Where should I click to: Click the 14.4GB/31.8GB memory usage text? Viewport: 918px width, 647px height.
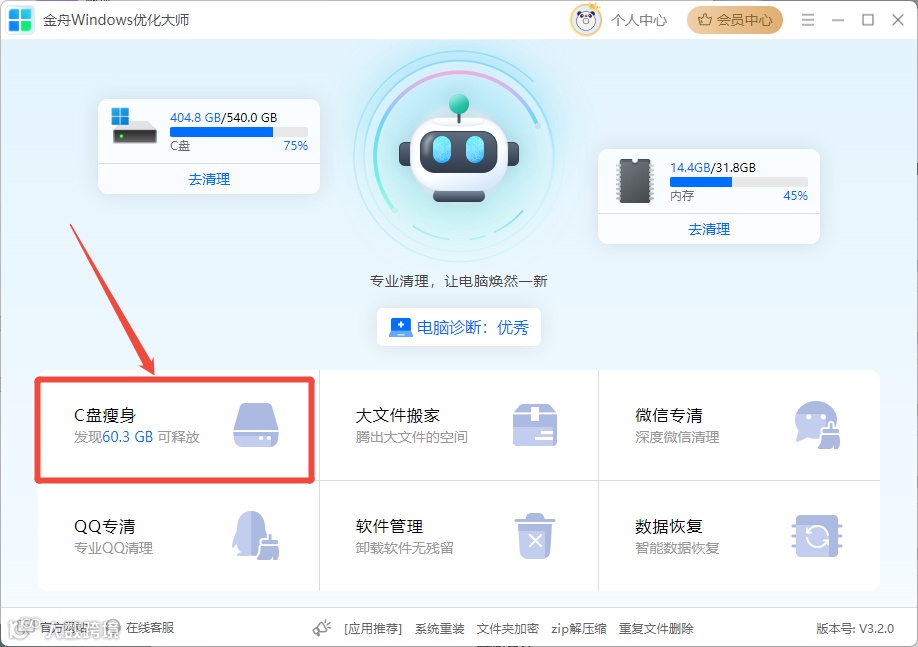713,167
